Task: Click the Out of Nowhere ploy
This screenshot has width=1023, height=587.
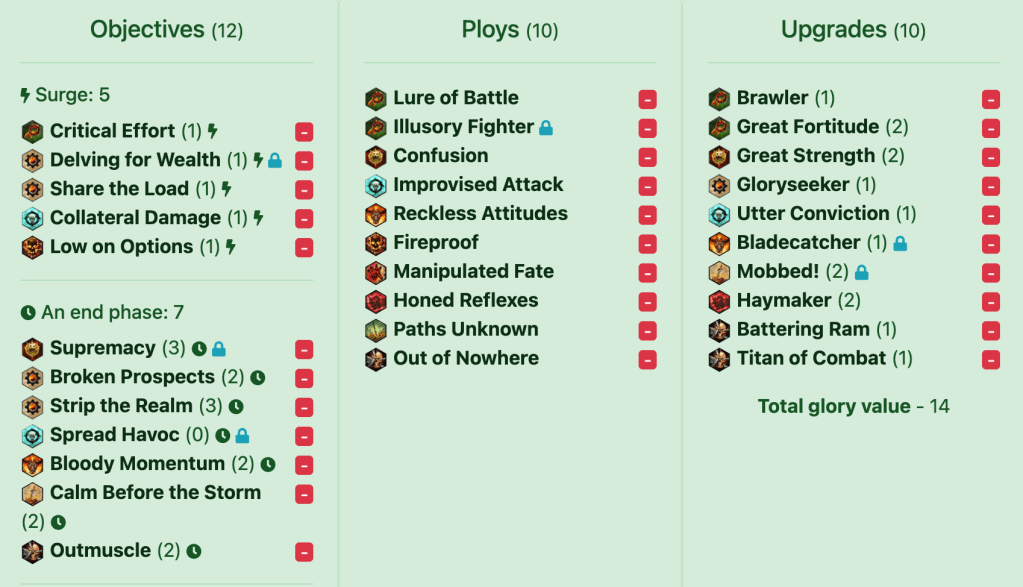Action: tap(465, 359)
